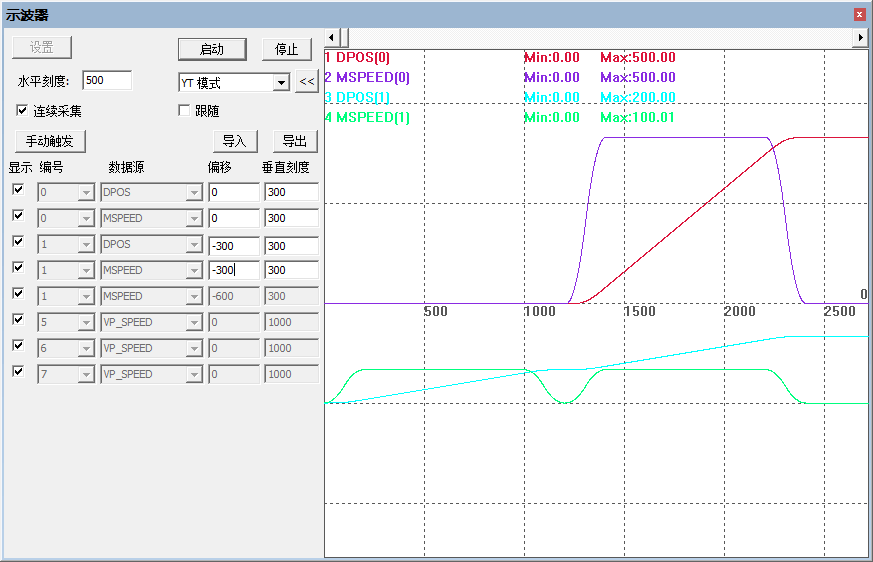Screen dimensions: 873x562
Task: Uncheck display checkbox for VP_SPEED row 5
Action: coord(18,320)
